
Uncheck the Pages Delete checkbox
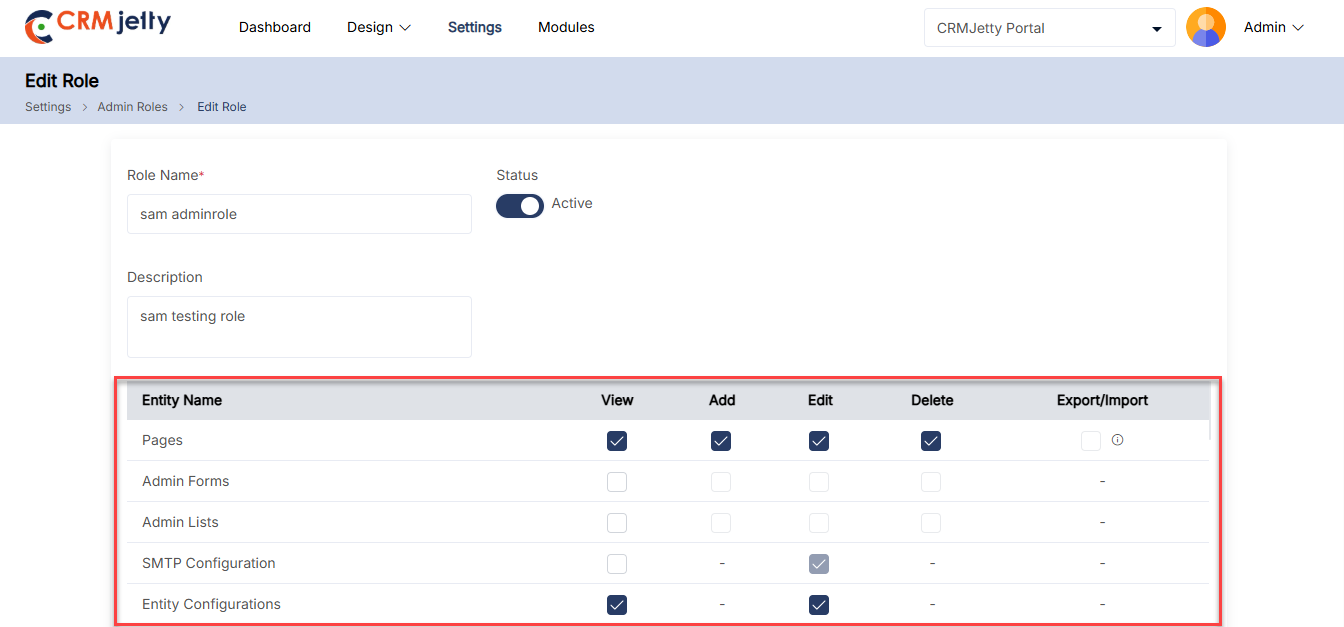tap(931, 441)
